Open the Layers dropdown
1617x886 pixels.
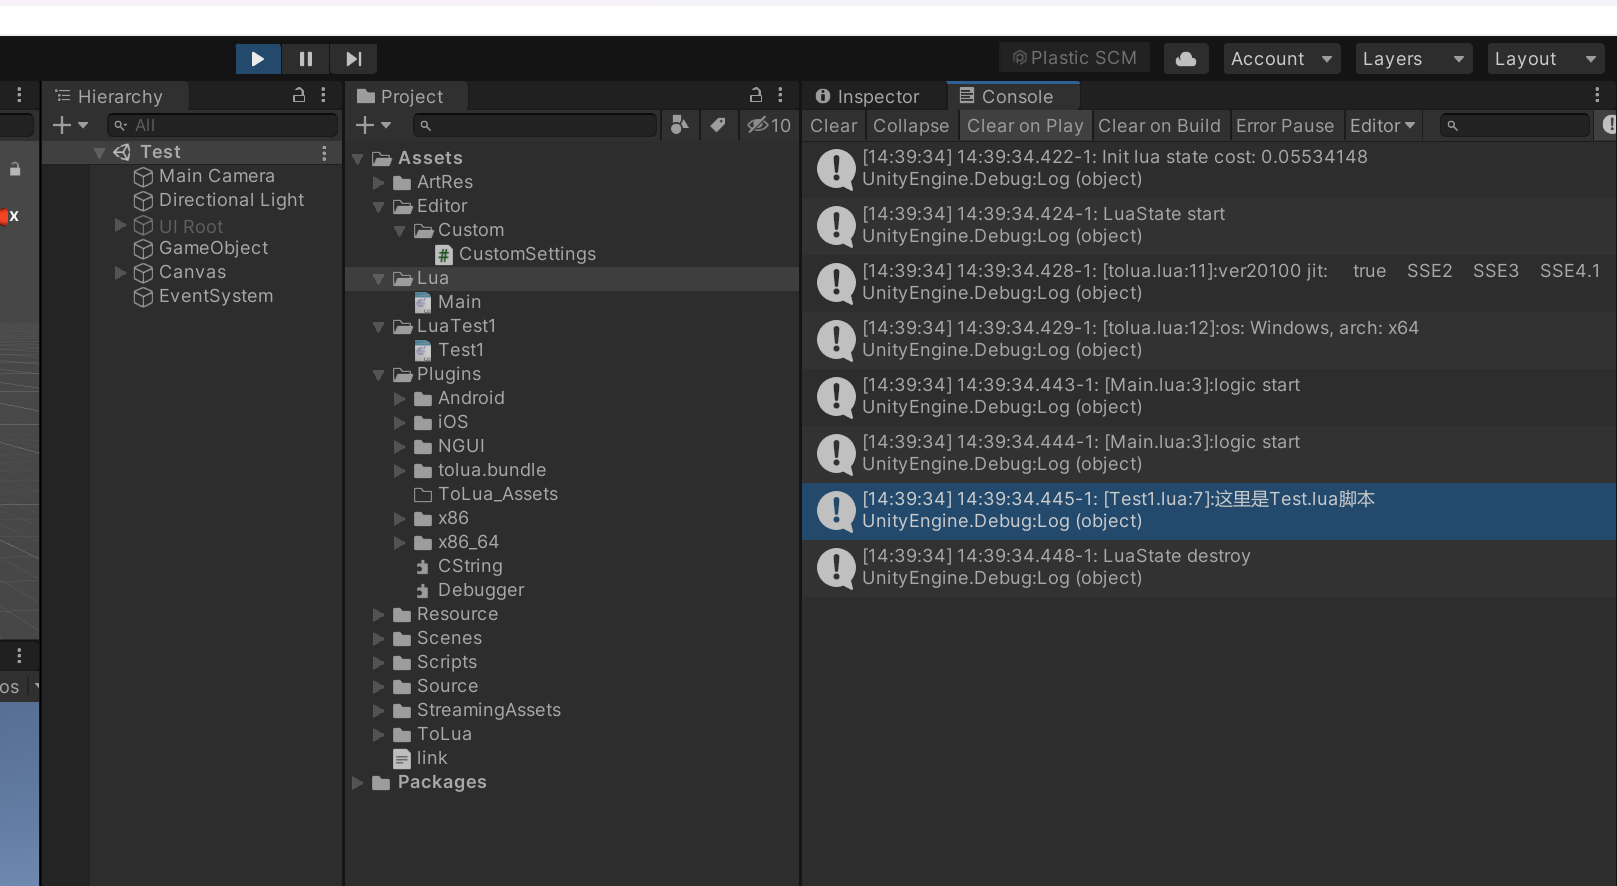[1414, 59]
